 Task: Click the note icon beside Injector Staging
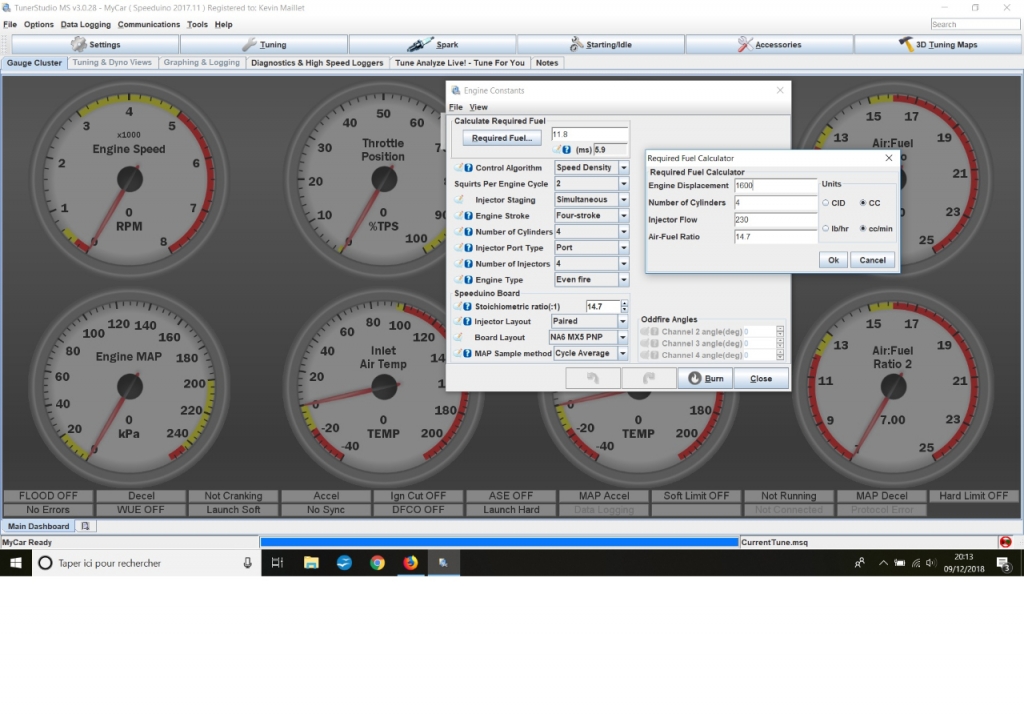tap(459, 199)
